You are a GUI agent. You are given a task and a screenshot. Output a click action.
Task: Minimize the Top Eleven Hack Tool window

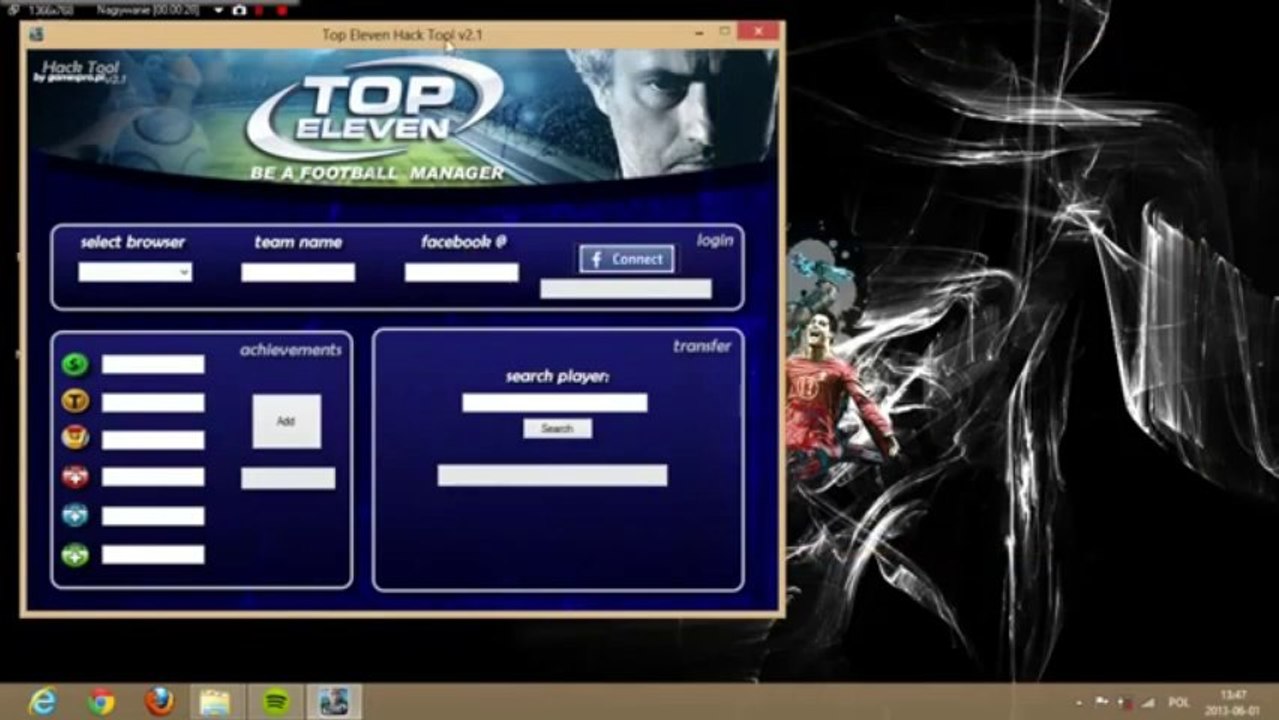click(x=698, y=33)
